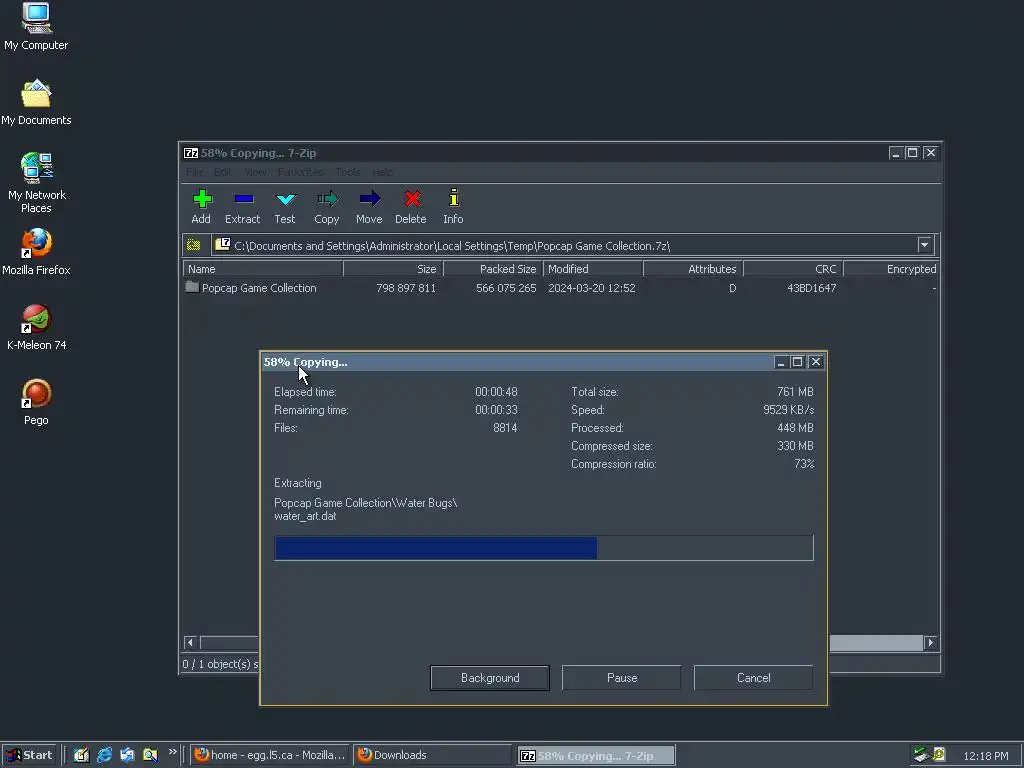Sort by the Size column header
Screen dimensions: 1024x768
pyautogui.click(x=393, y=269)
